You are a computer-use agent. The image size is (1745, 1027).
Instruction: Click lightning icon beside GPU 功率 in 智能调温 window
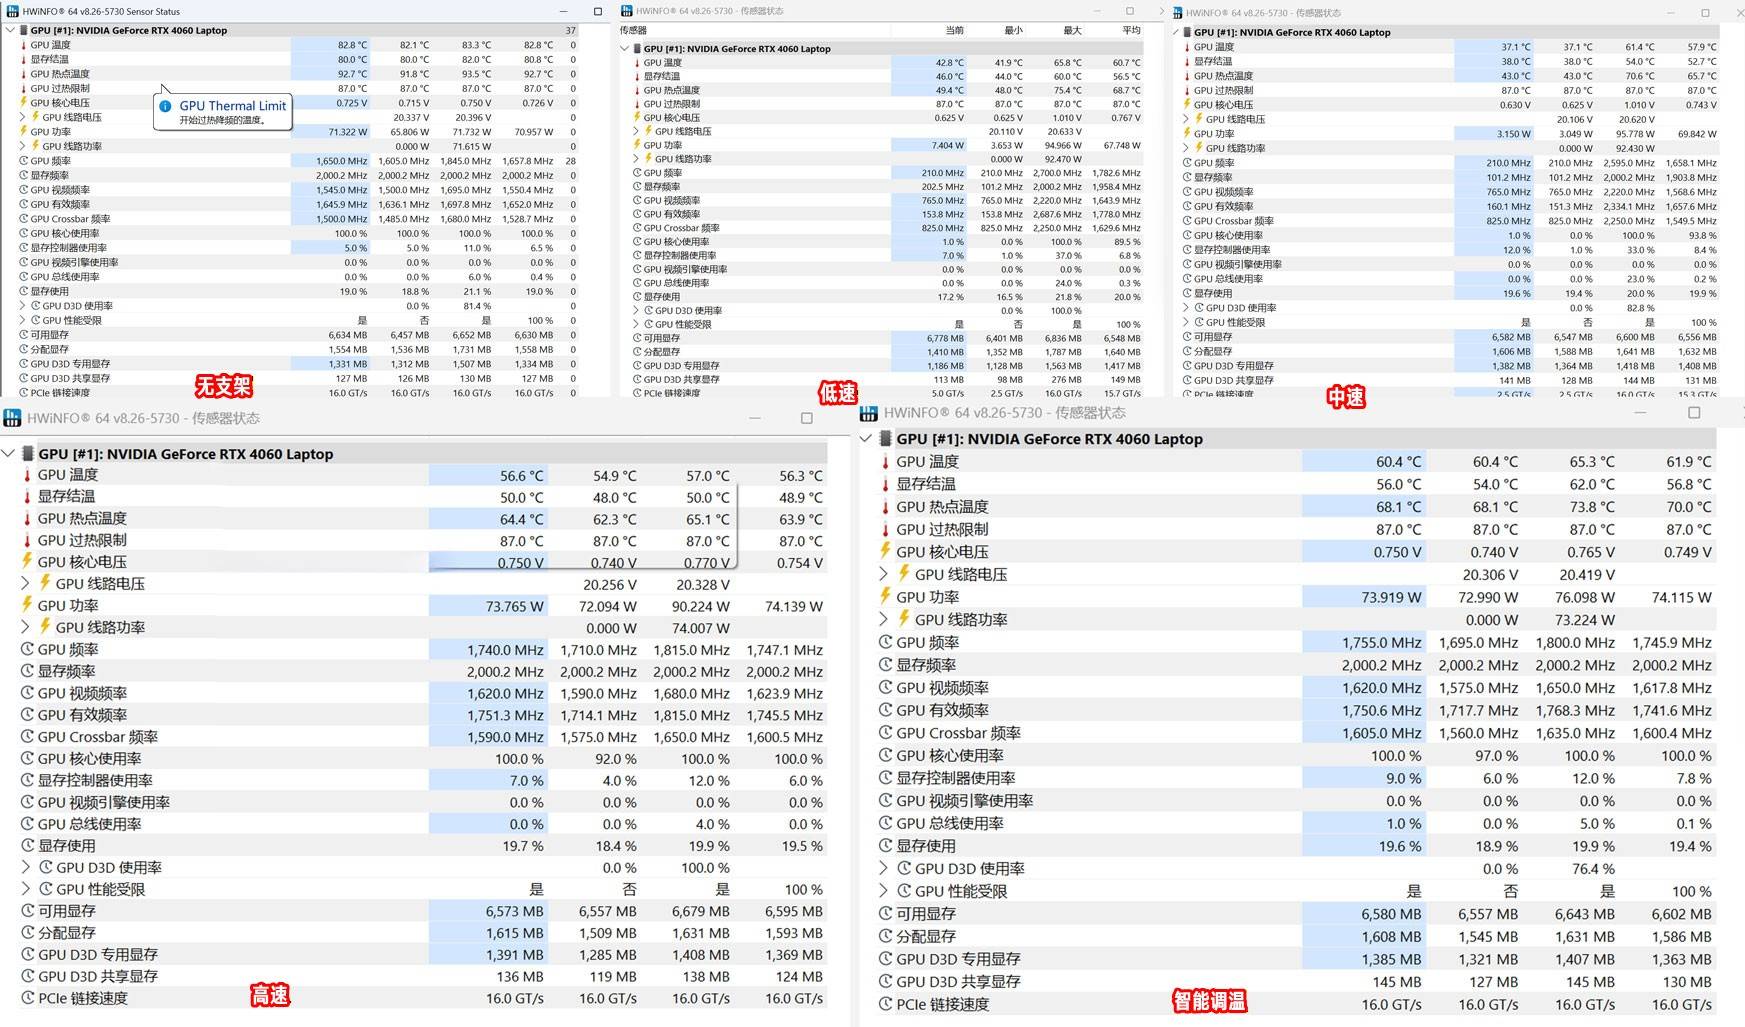[884, 597]
